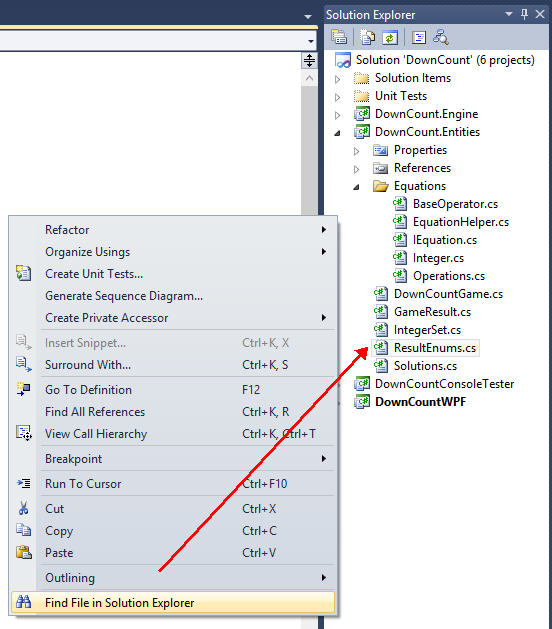Click the editor scrollbar up arrow
Viewport: 552px width, 629px height.
[309, 79]
